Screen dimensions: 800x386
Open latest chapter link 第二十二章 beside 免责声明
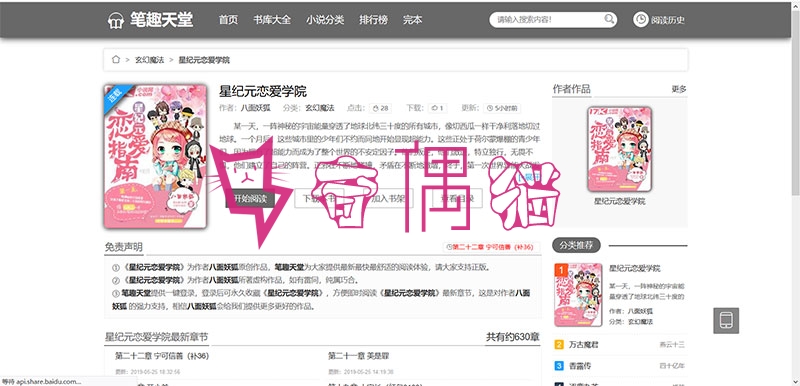(x=490, y=247)
